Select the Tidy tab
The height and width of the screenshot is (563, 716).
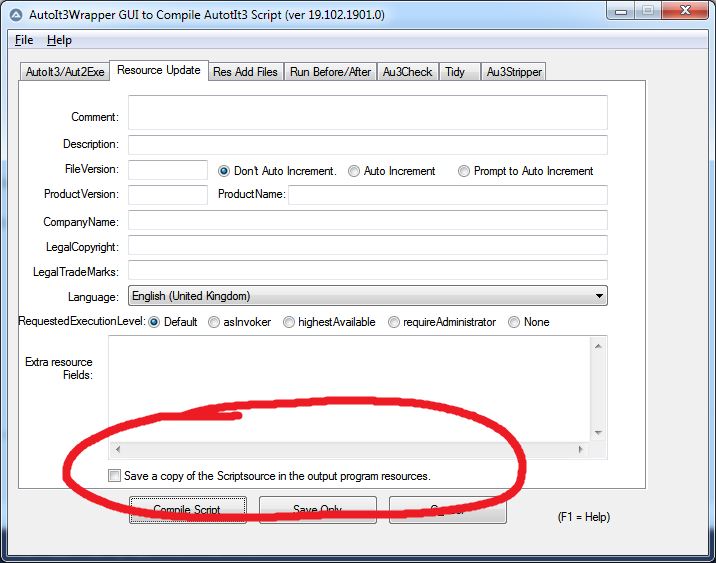pyautogui.click(x=455, y=72)
